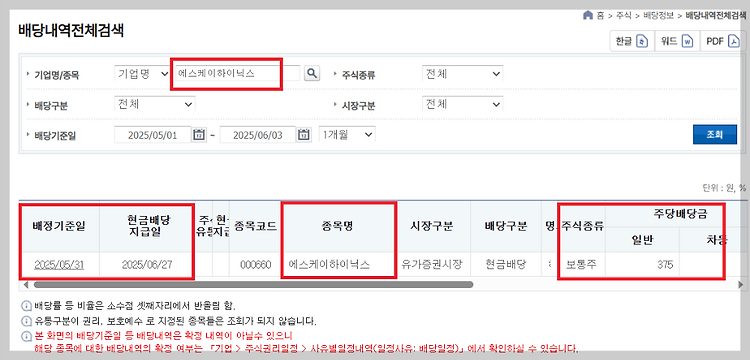Screen dimensions: 750x360
Task: Click the 주식종류 column header in table
Action: coord(583,227)
